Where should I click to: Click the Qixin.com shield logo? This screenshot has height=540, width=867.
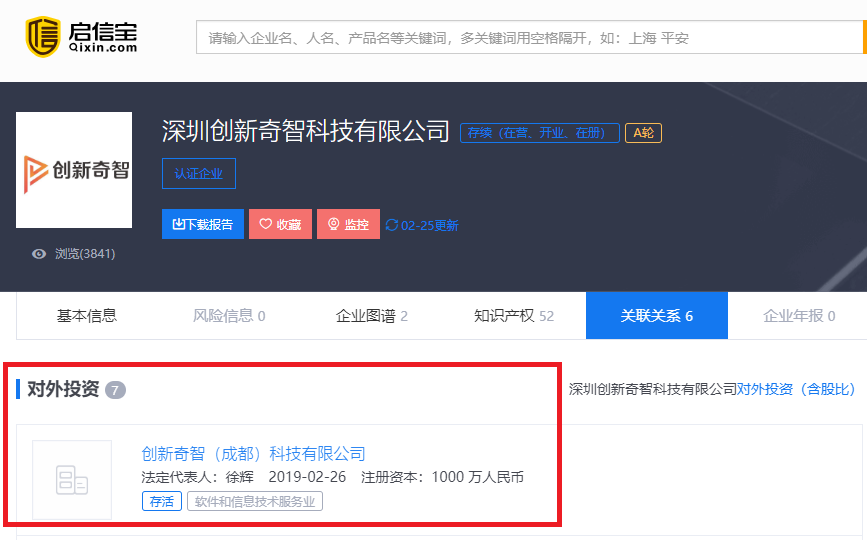click(x=43, y=37)
